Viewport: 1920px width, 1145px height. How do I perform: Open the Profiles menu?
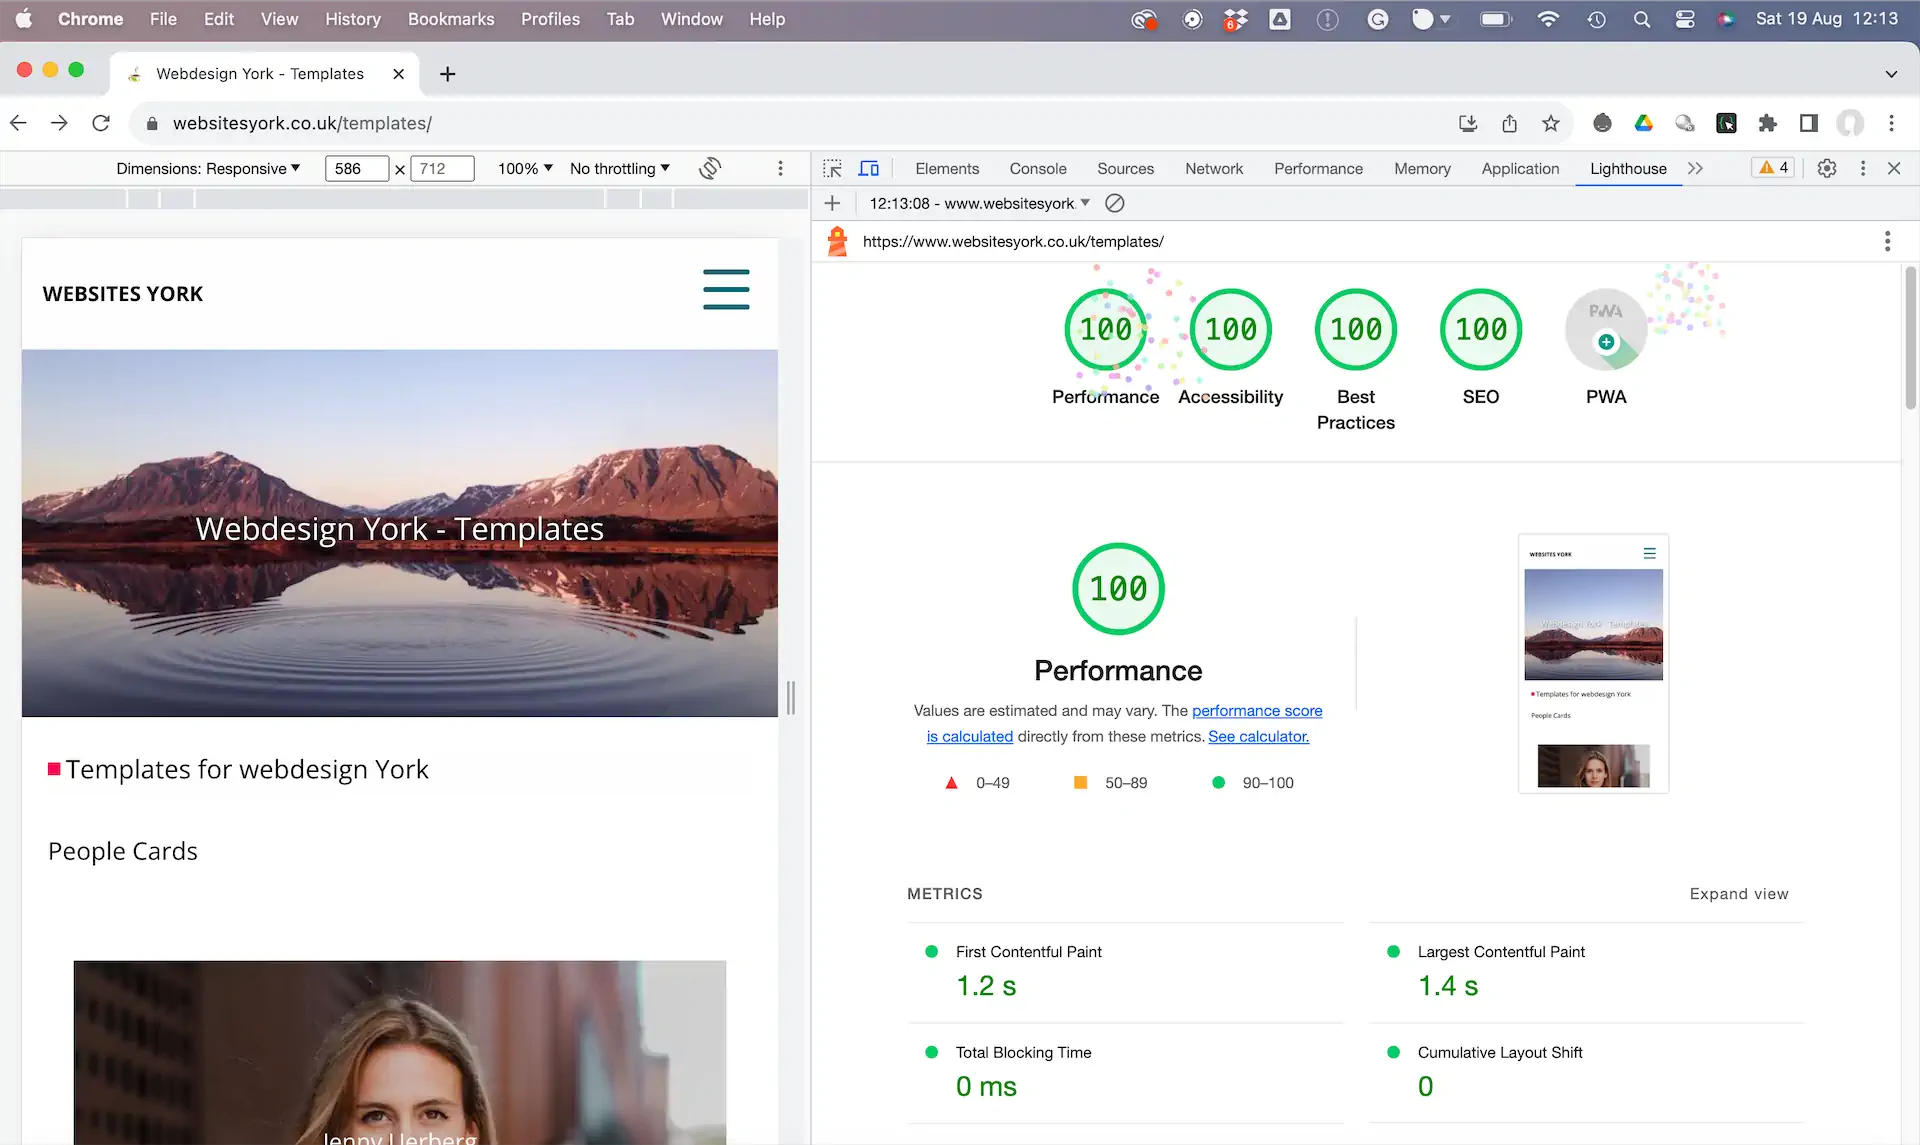pos(550,19)
